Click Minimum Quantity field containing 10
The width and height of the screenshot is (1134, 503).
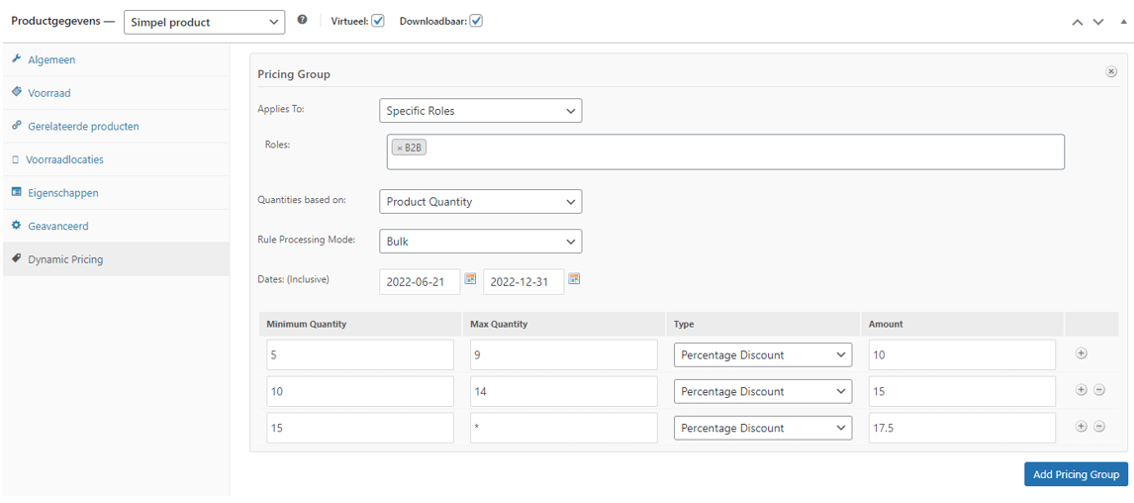point(360,391)
